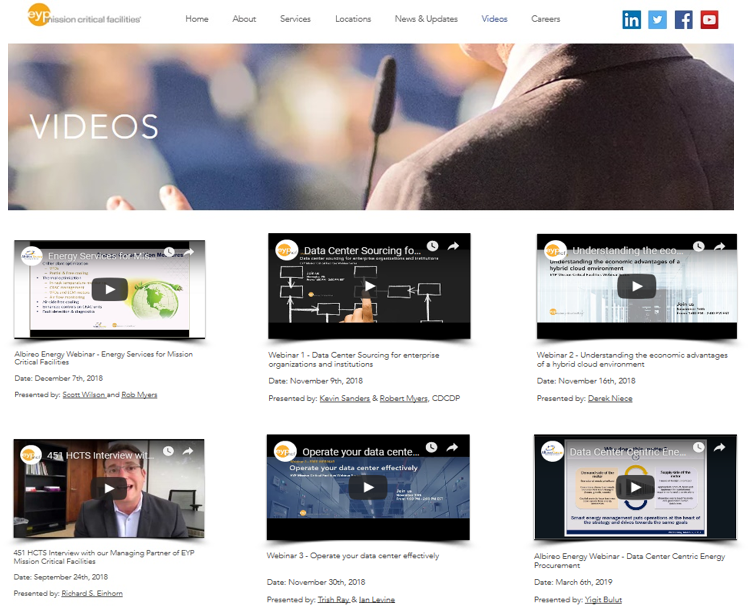Click 'Date: November 30th, 2018' text
This screenshot has height=616, width=756.
click(x=316, y=582)
